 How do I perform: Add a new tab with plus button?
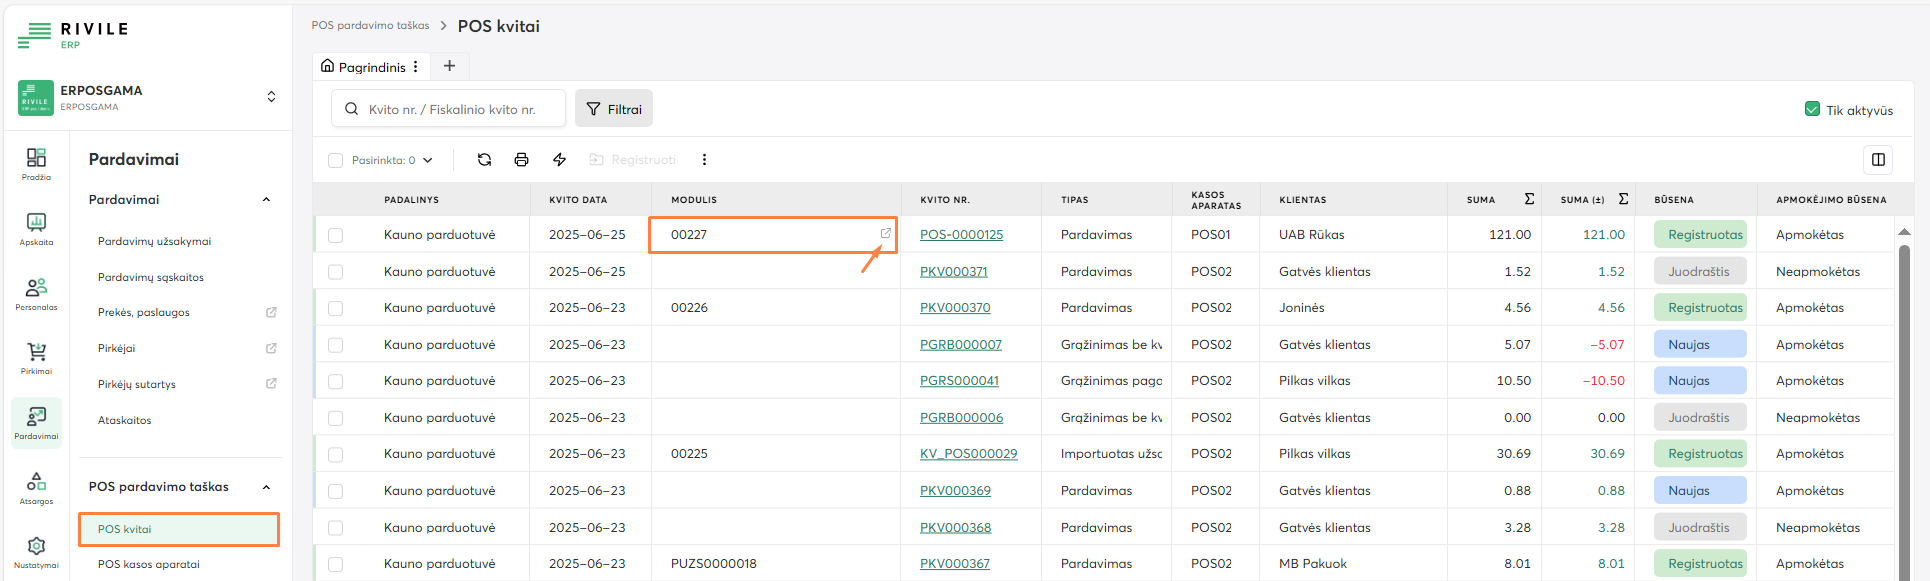[x=450, y=66]
